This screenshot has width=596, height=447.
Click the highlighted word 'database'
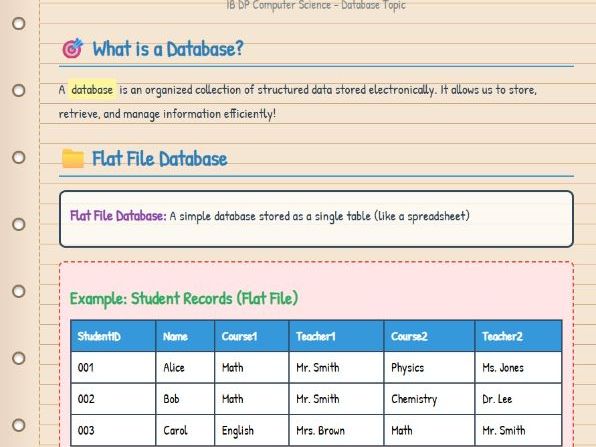92,90
